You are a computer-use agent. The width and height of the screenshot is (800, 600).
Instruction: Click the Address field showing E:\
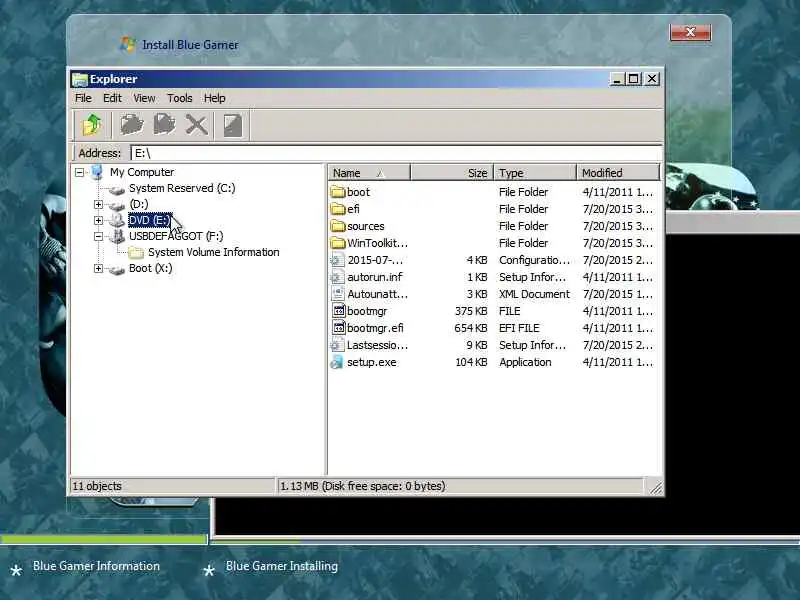(396, 153)
